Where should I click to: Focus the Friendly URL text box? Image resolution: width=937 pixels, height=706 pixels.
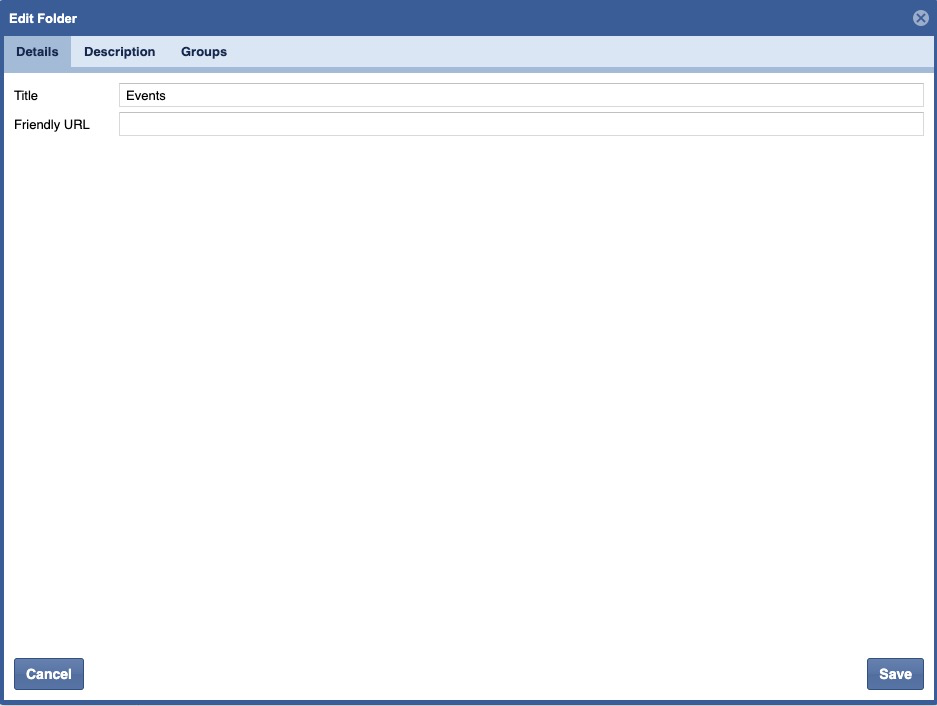click(x=520, y=125)
